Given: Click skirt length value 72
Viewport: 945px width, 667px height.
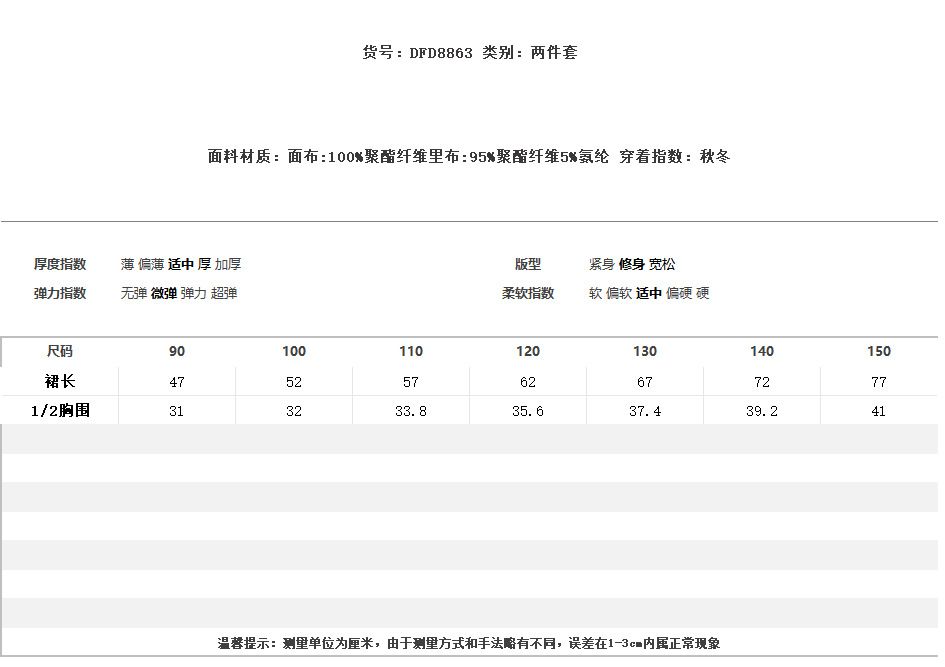Looking at the screenshot, I should (x=762, y=382).
